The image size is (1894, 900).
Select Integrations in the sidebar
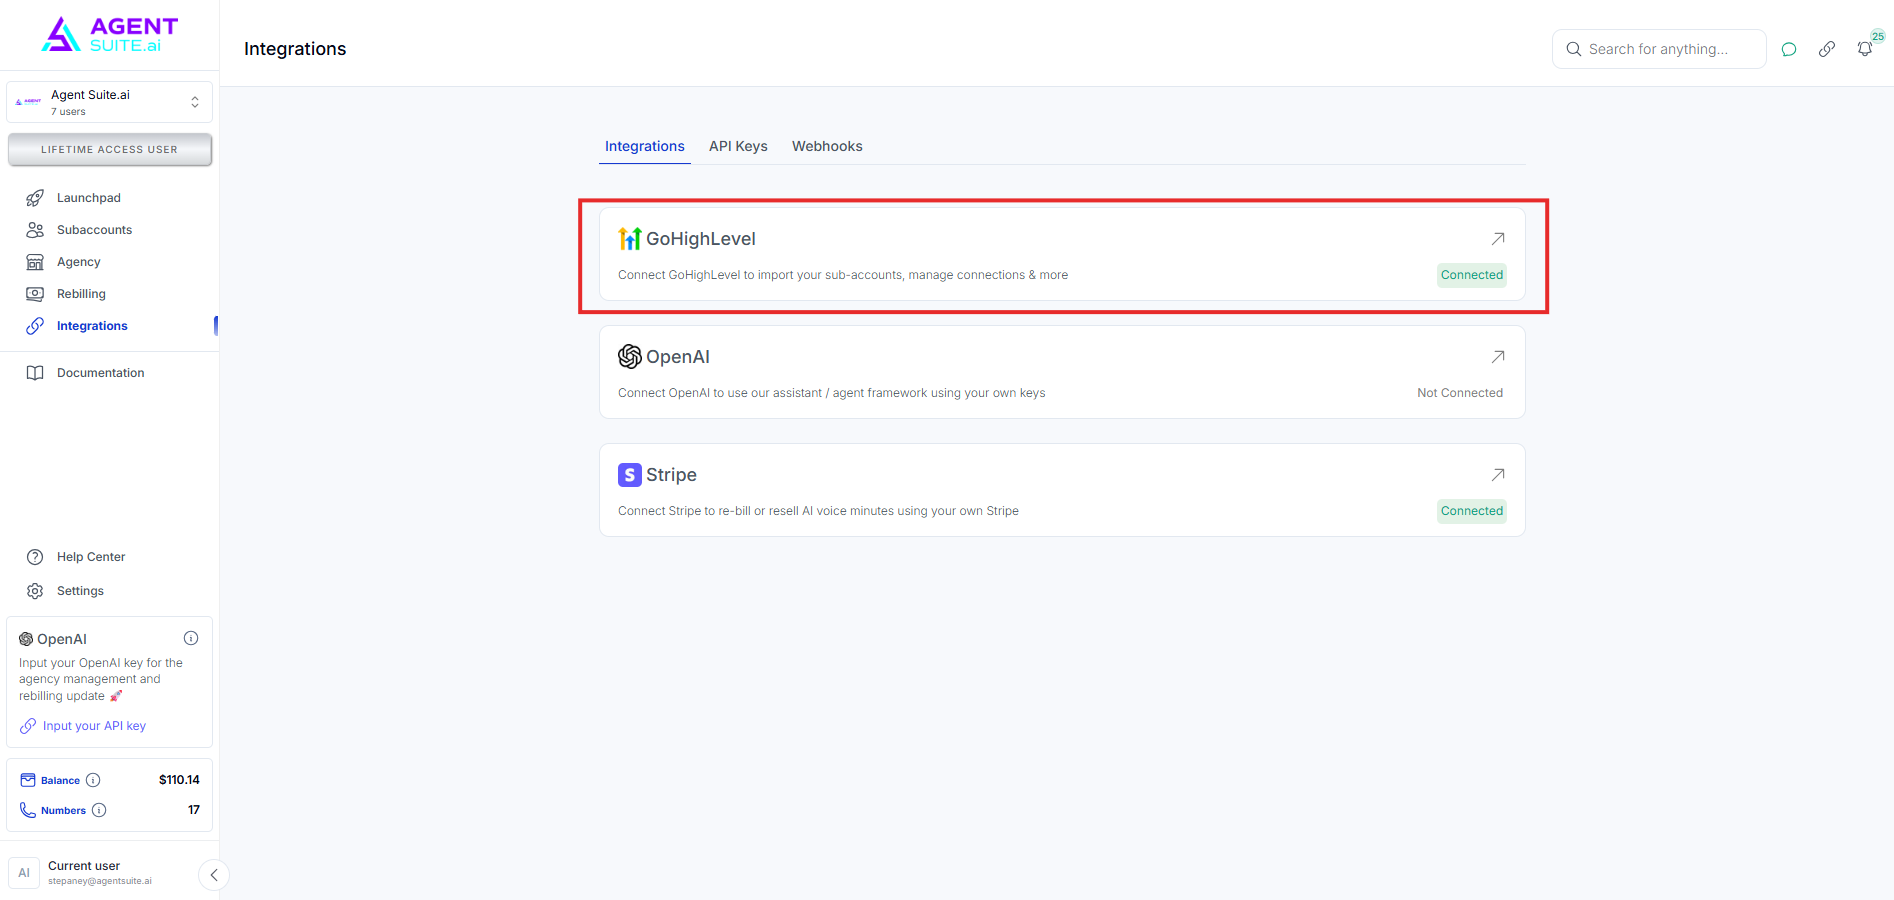click(92, 326)
